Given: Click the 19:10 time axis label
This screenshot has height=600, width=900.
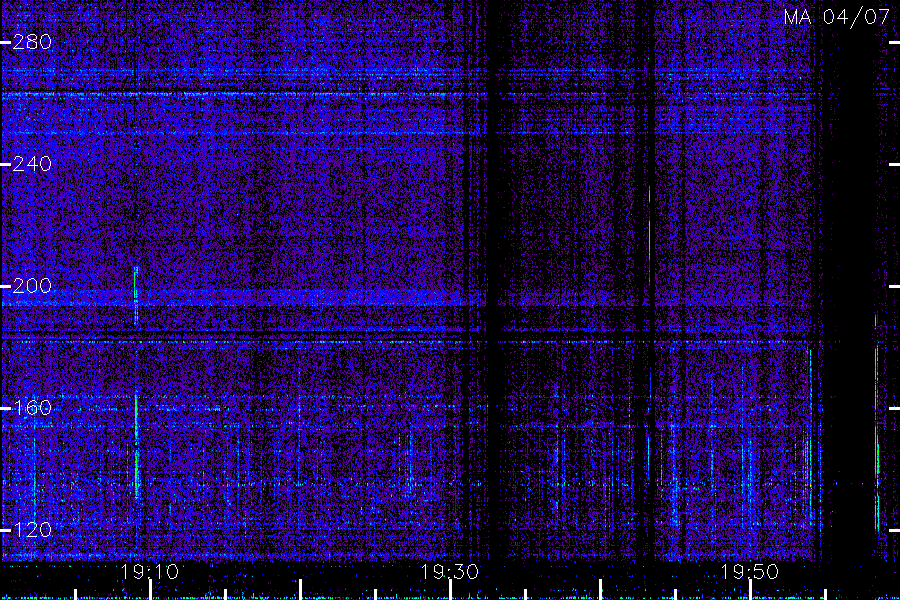Looking at the screenshot, I should 150,572.
